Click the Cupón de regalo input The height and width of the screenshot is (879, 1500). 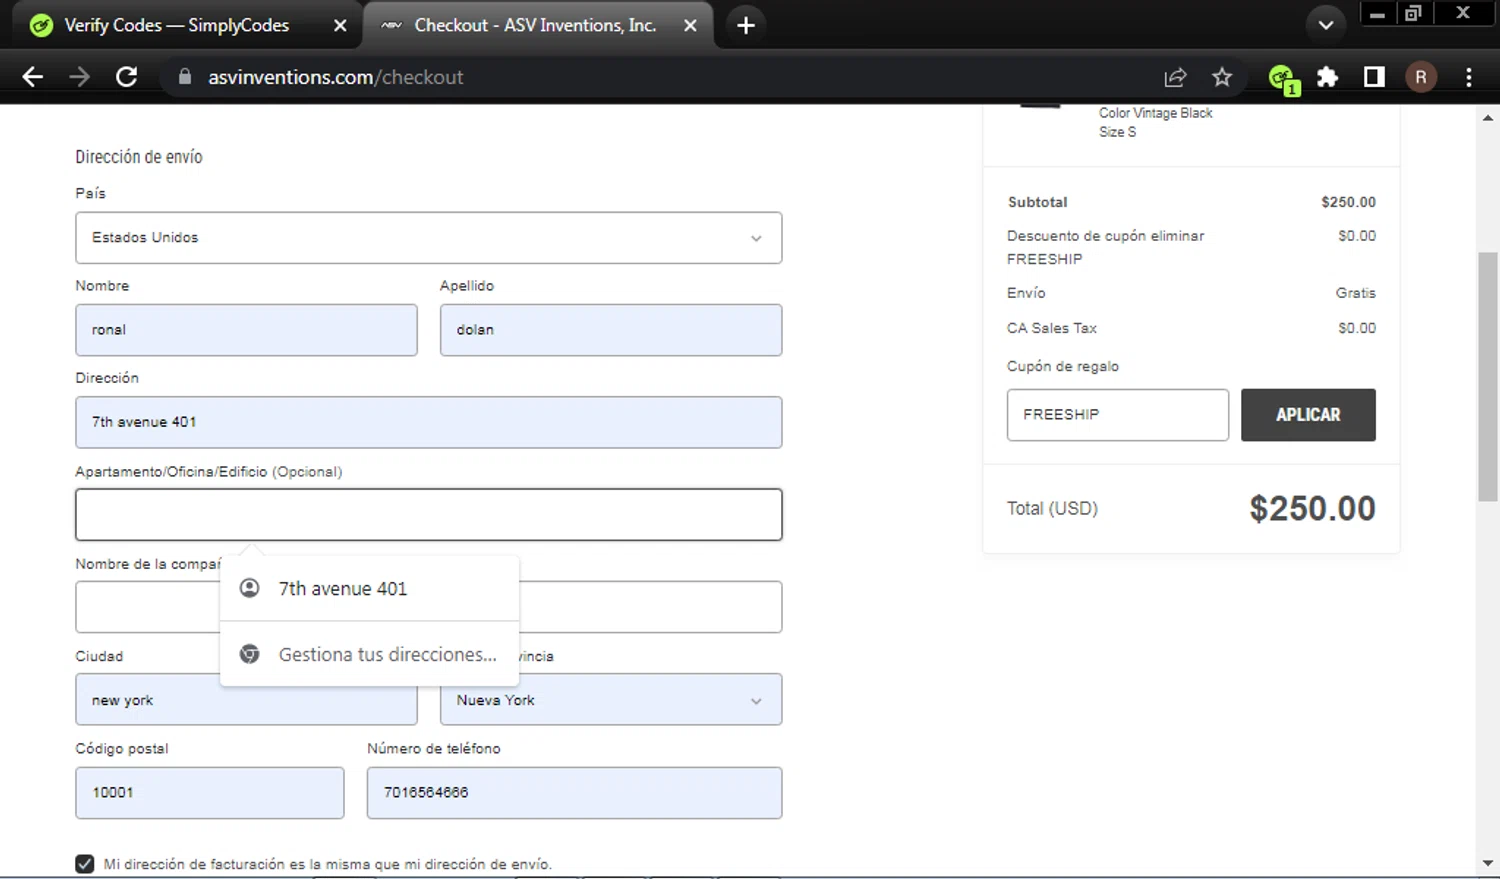pos(1118,415)
